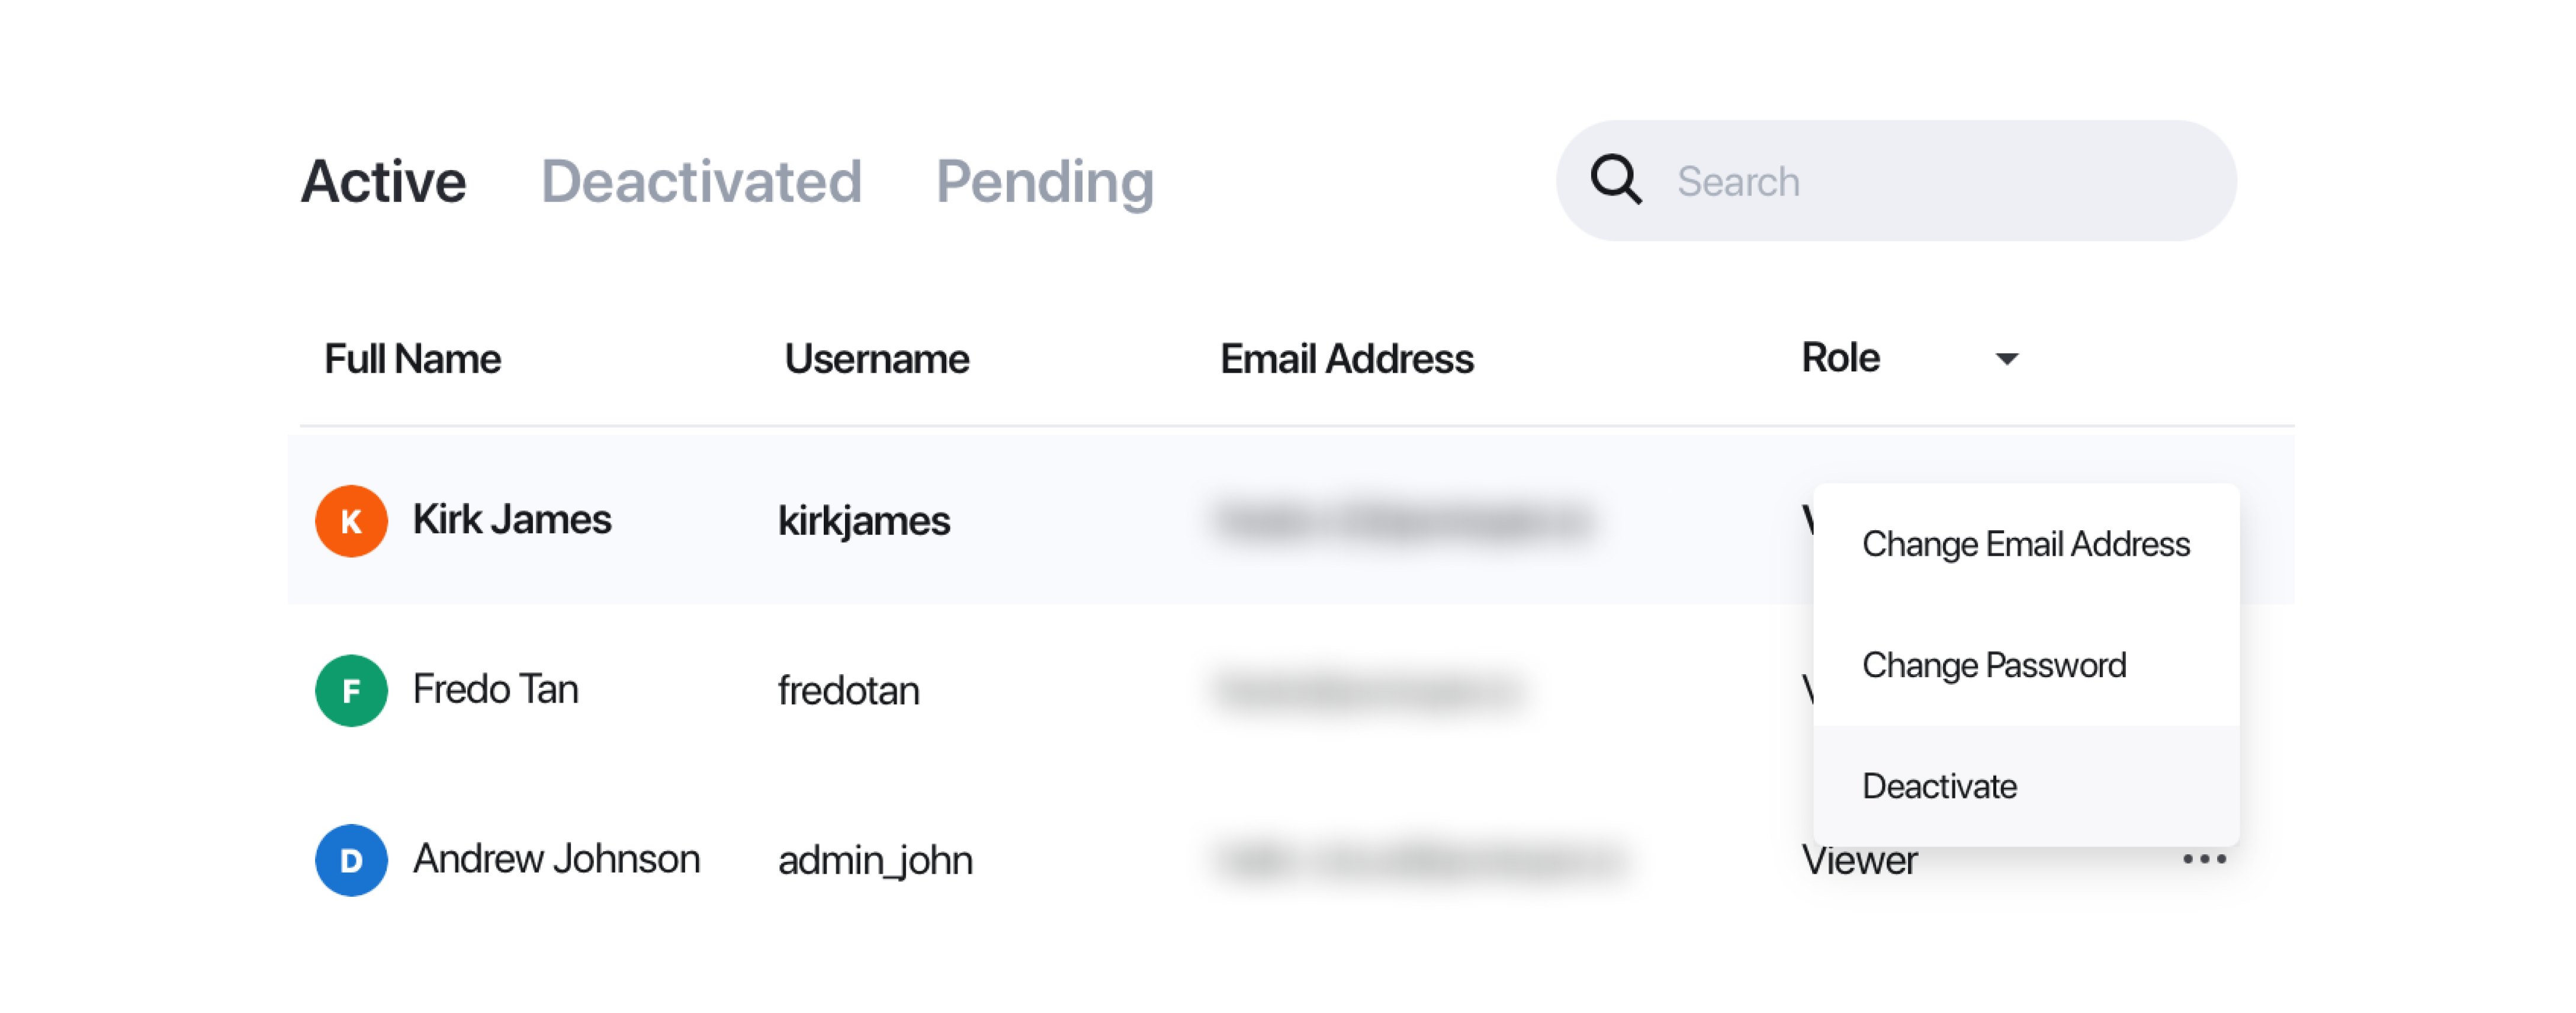Switch to the Deactivated tab
This screenshot has height=1013, width=2576.
701,181
